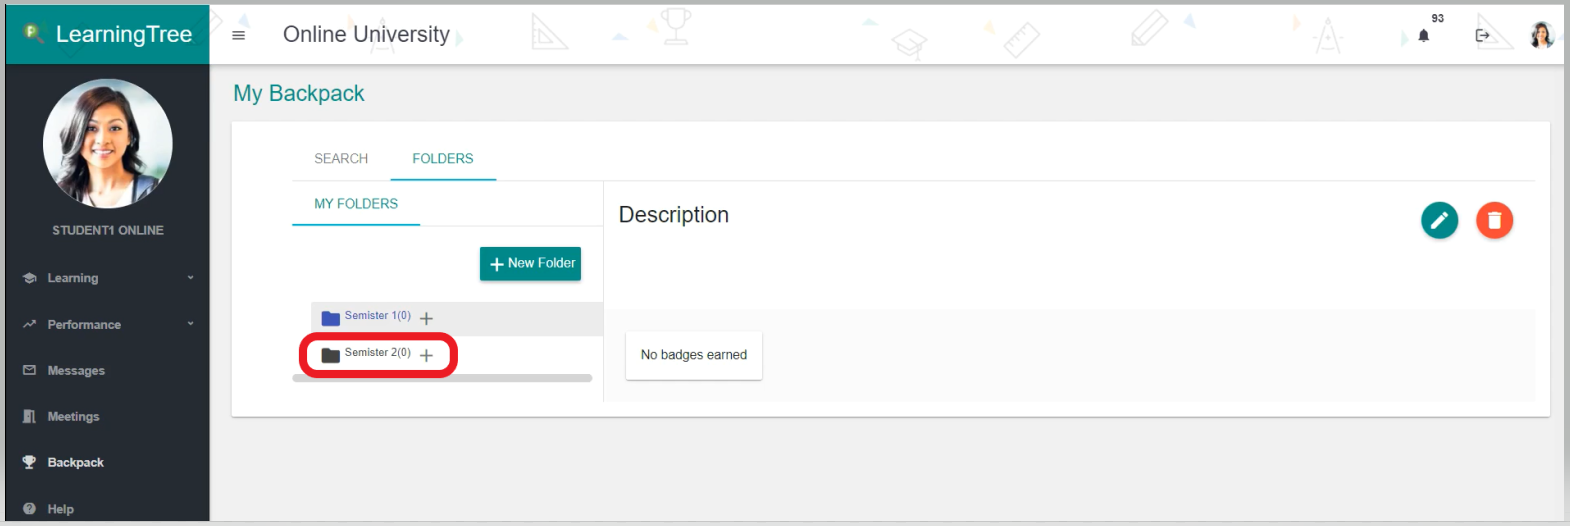Open the user avatar in top-right corner
This screenshot has width=1570, height=526.
1541,35
